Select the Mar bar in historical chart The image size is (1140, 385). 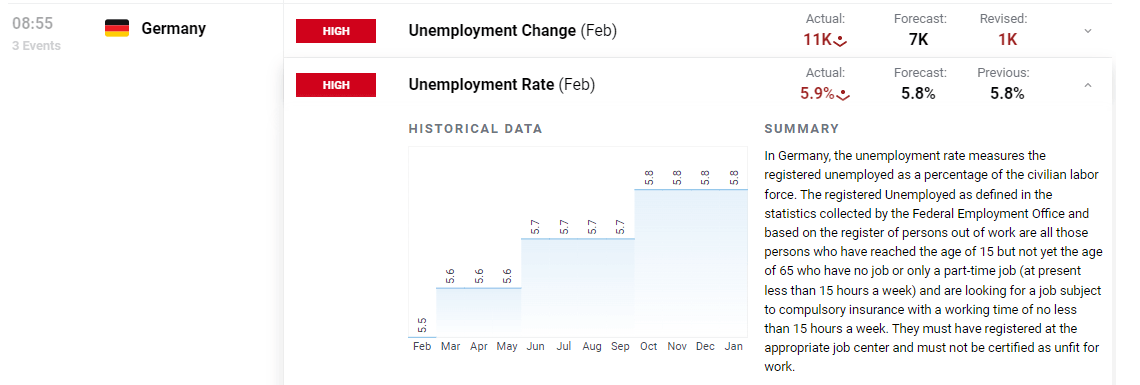[x=450, y=312]
